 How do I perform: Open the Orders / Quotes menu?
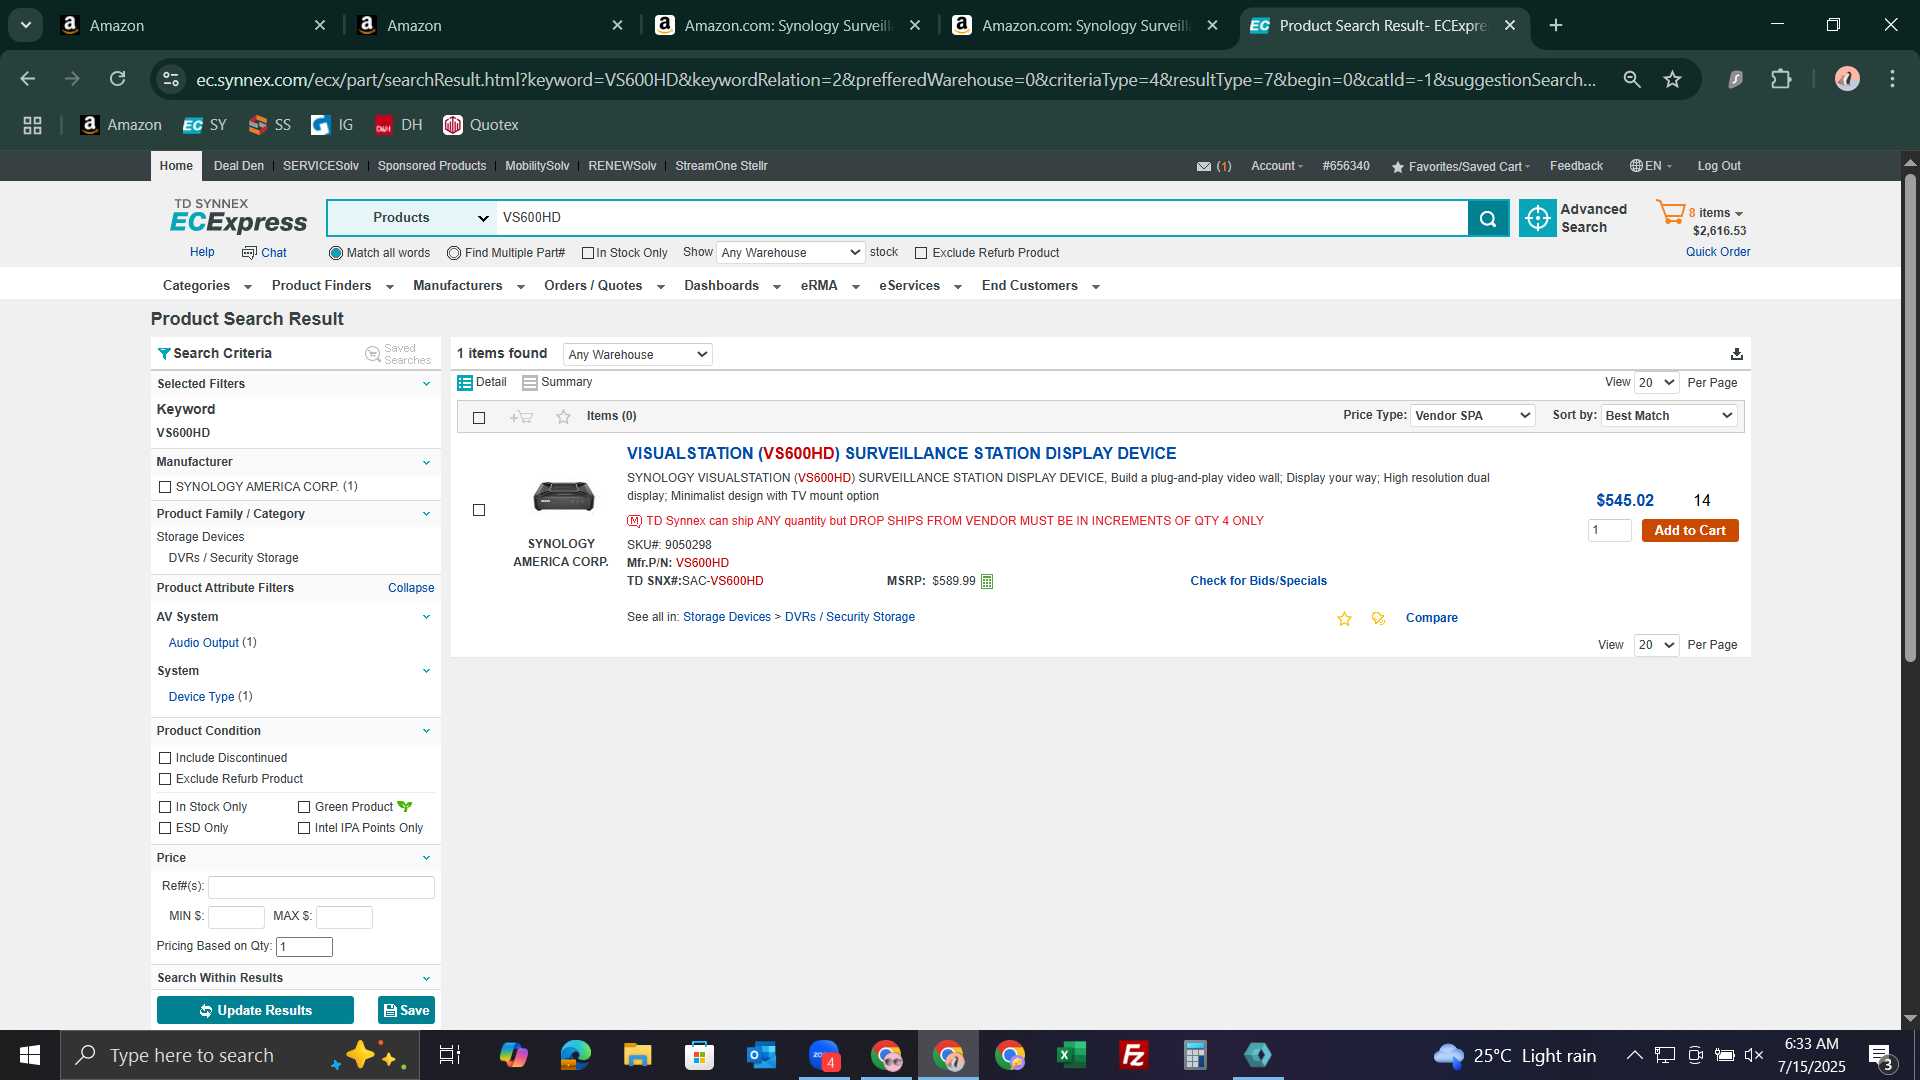tap(604, 286)
